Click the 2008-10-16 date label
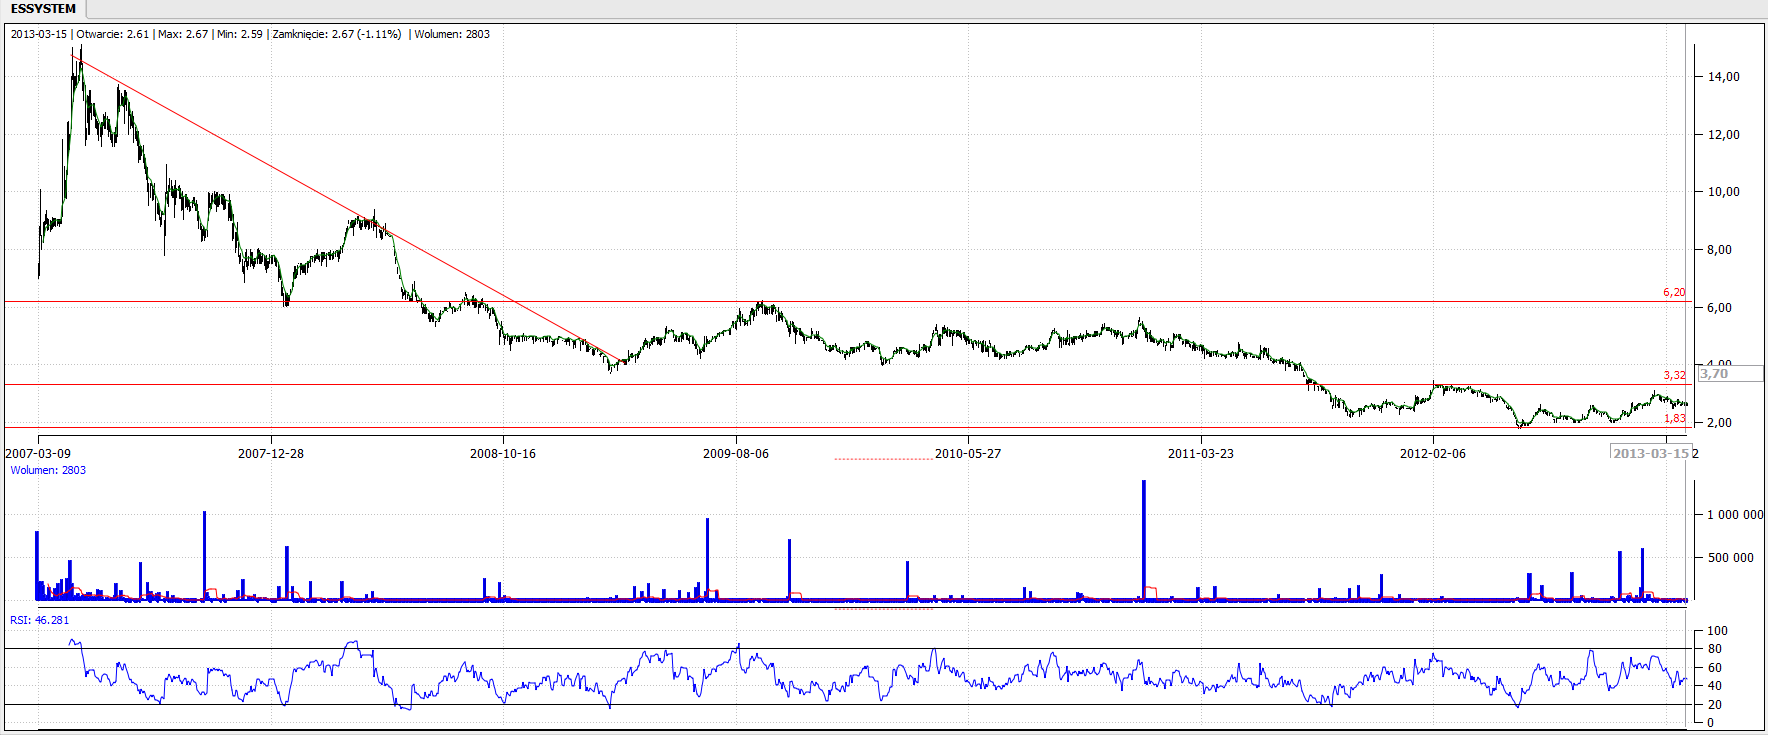 point(503,453)
